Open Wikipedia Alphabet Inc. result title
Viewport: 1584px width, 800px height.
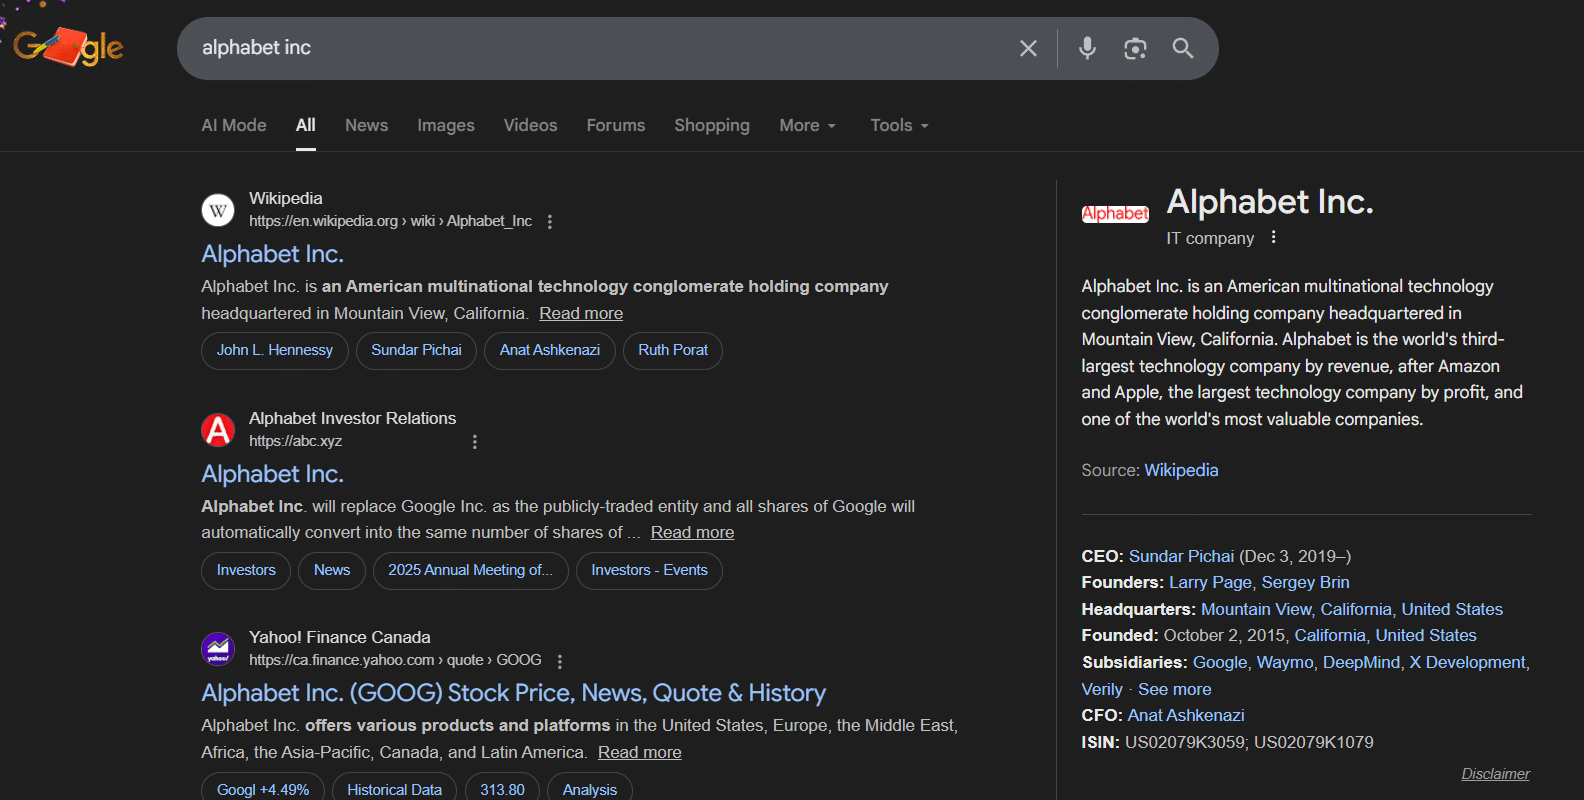click(x=272, y=254)
